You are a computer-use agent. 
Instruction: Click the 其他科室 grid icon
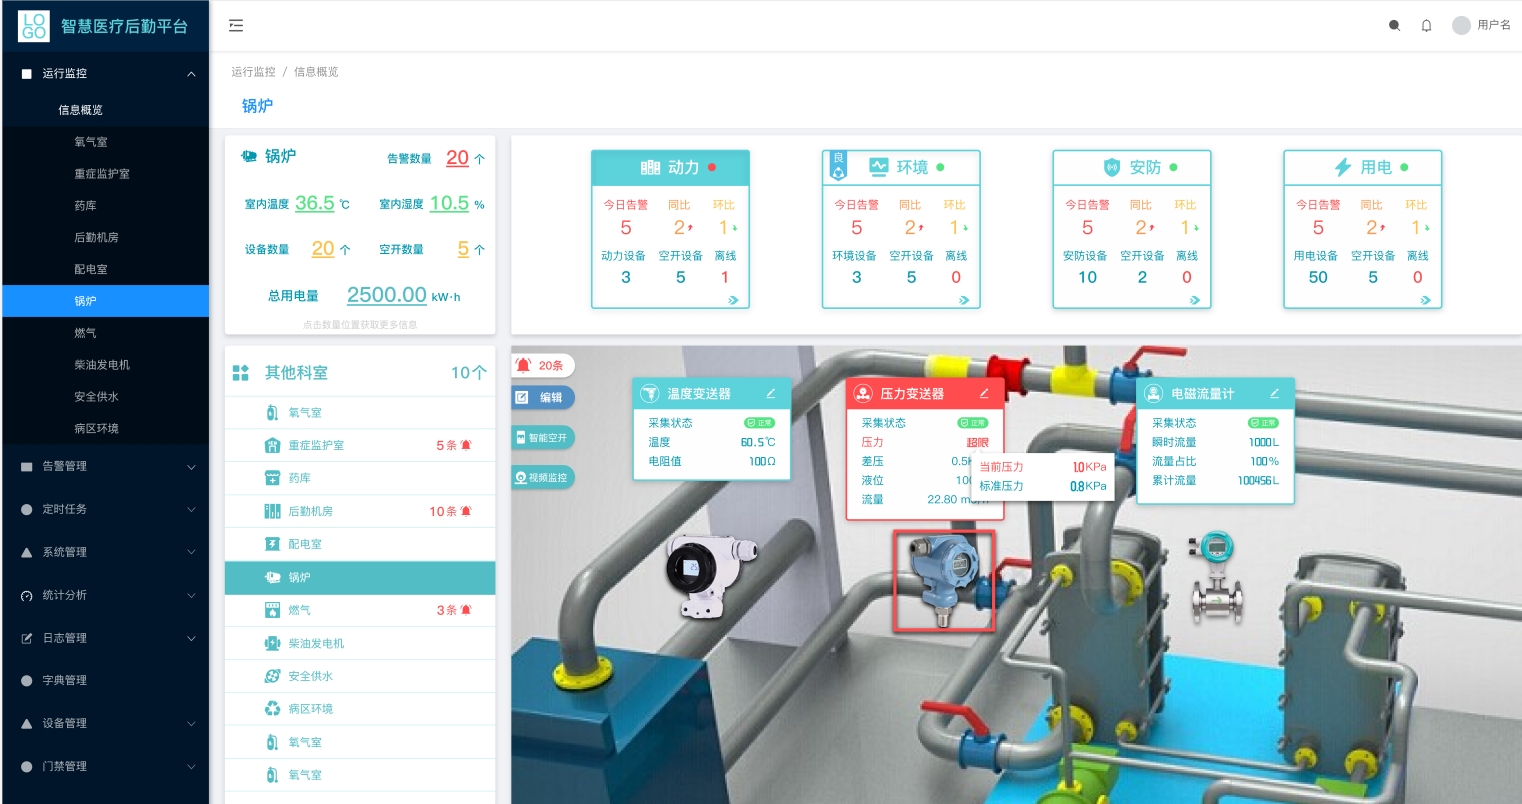tap(241, 373)
